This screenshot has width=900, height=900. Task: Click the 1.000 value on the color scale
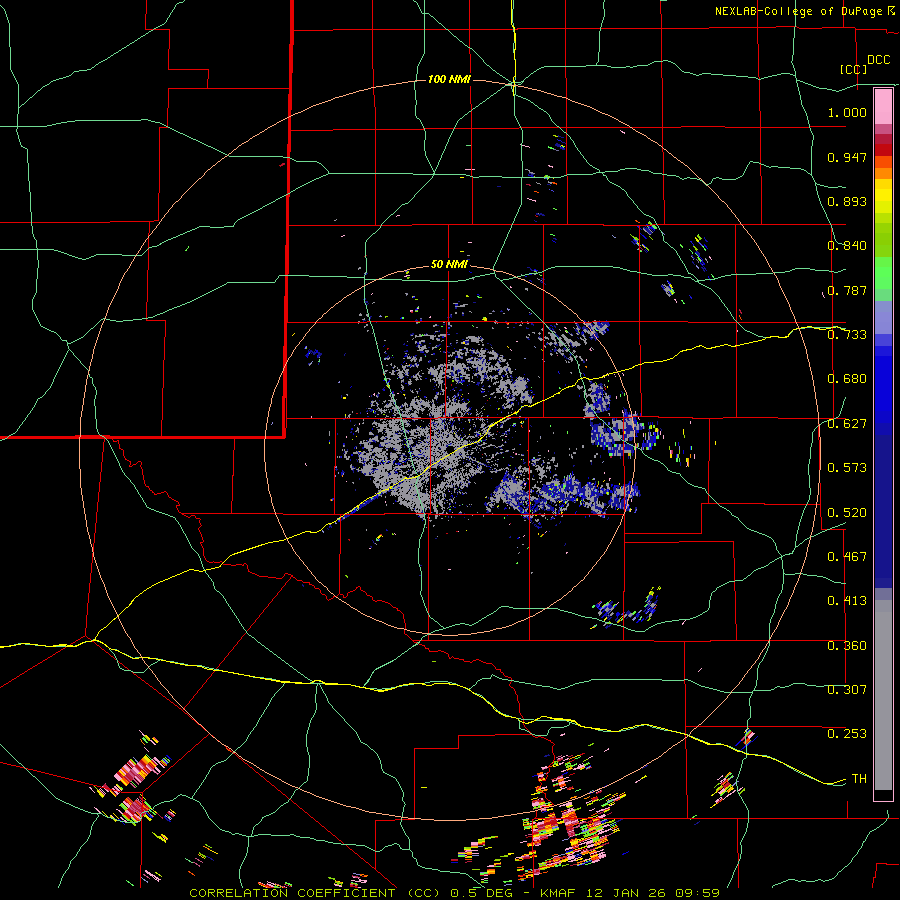(x=847, y=112)
